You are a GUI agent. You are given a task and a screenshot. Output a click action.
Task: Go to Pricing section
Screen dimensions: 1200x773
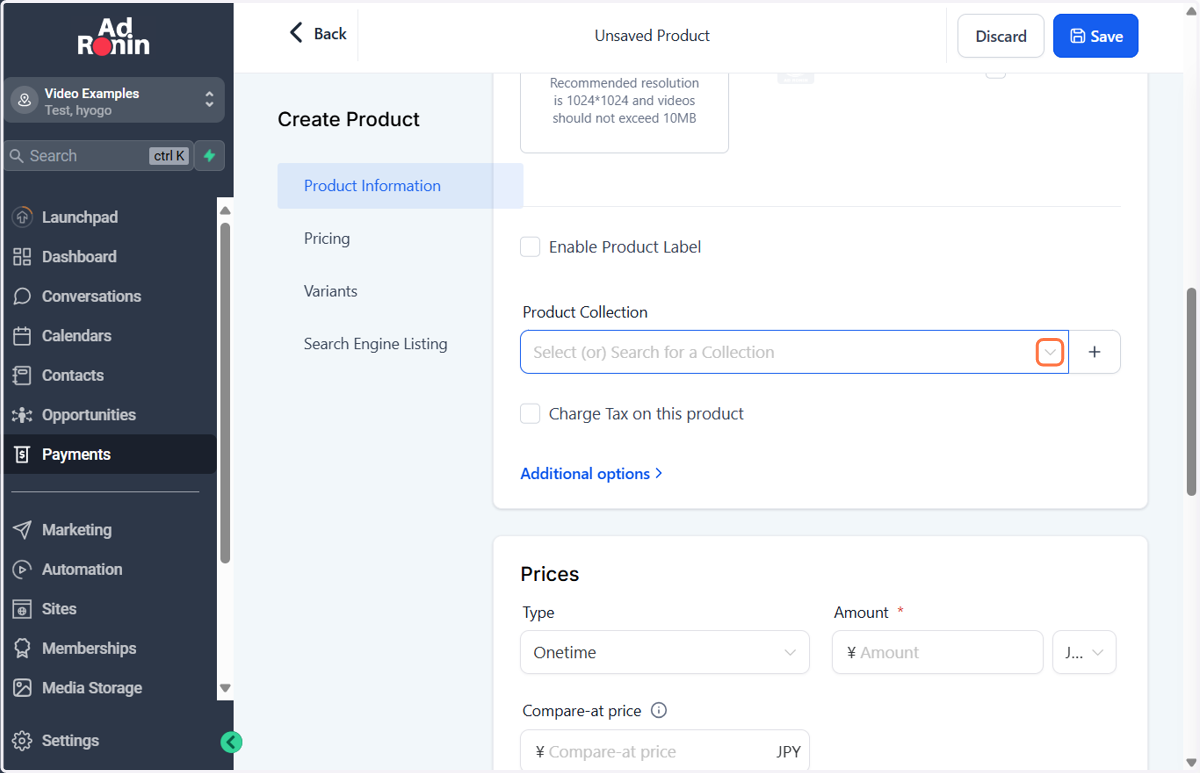[x=327, y=239]
